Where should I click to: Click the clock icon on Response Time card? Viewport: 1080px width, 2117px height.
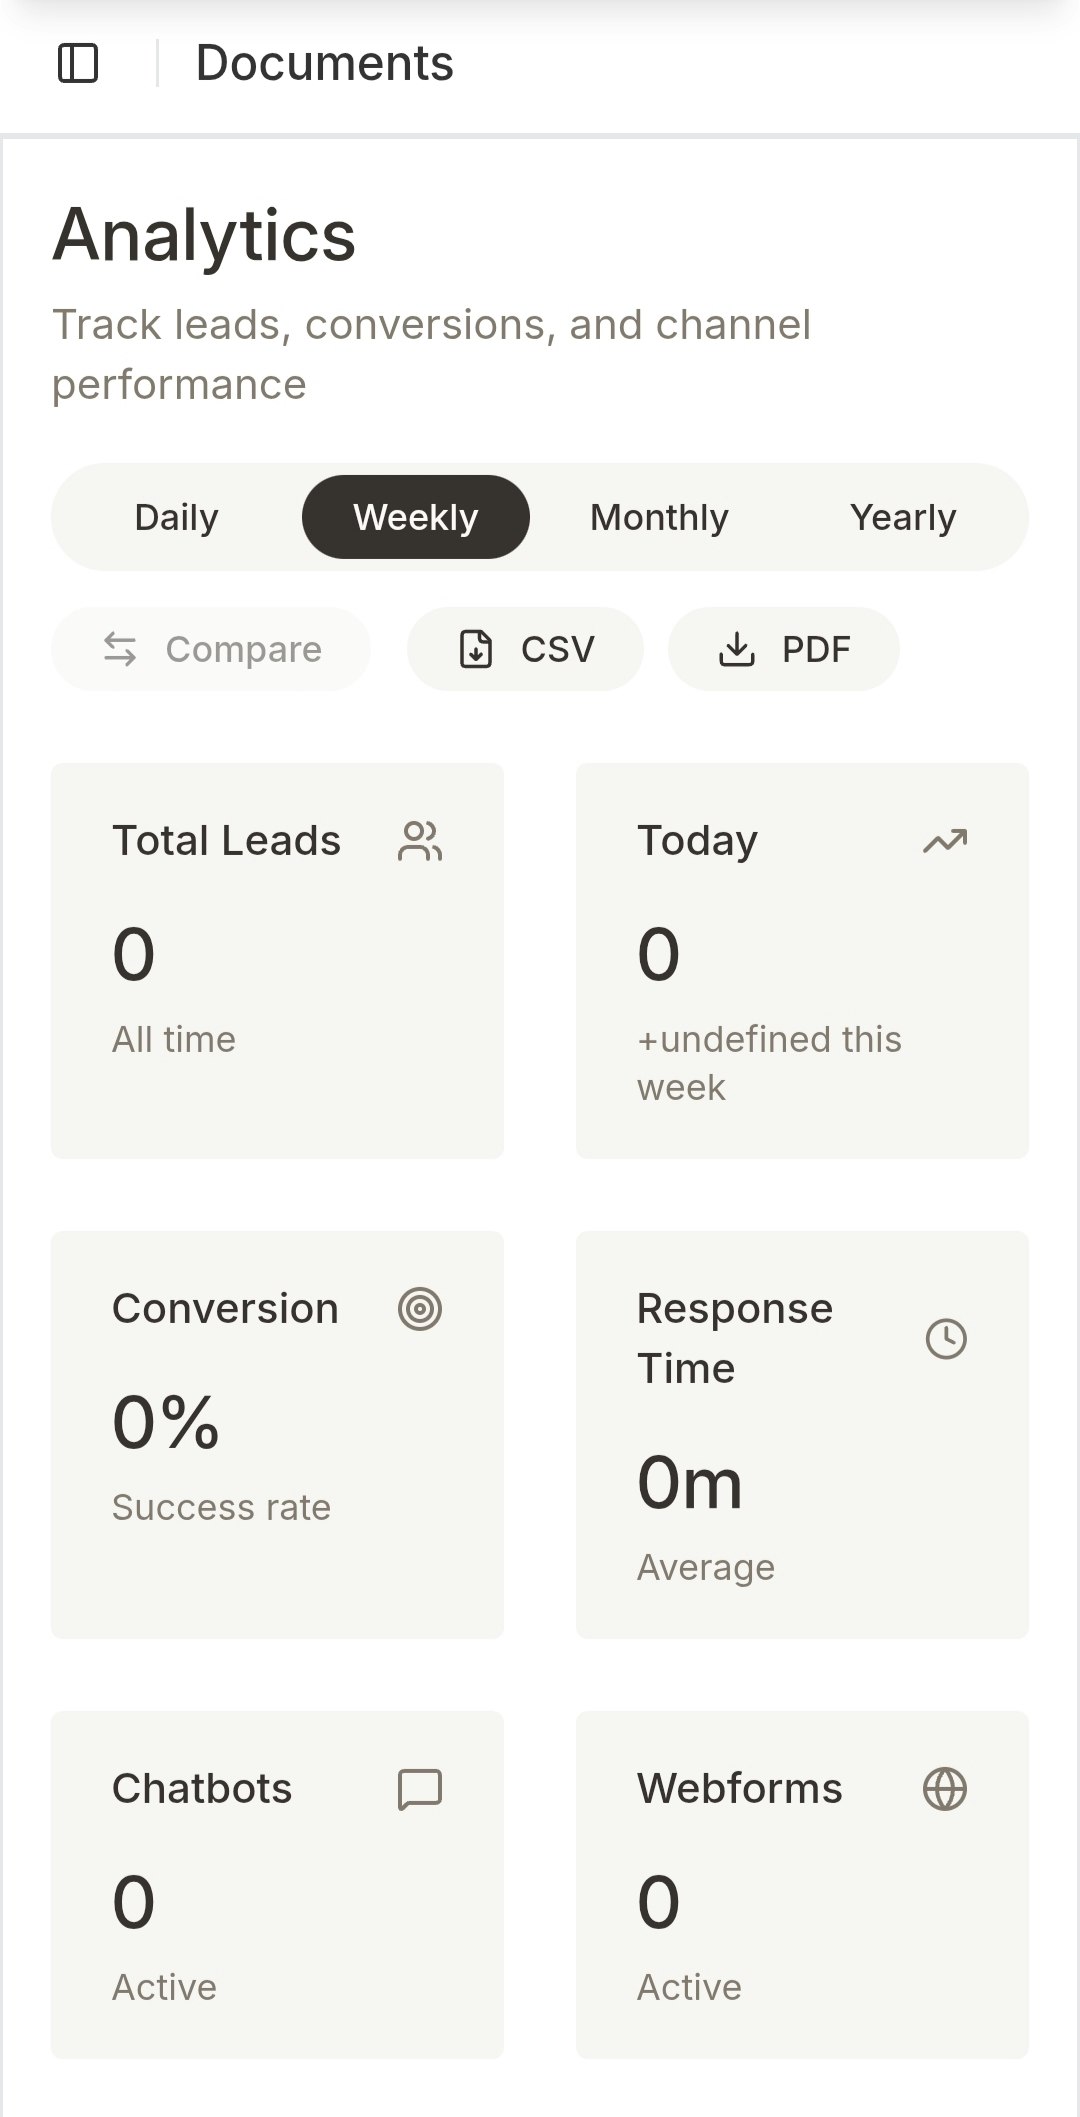pos(946,1337)
